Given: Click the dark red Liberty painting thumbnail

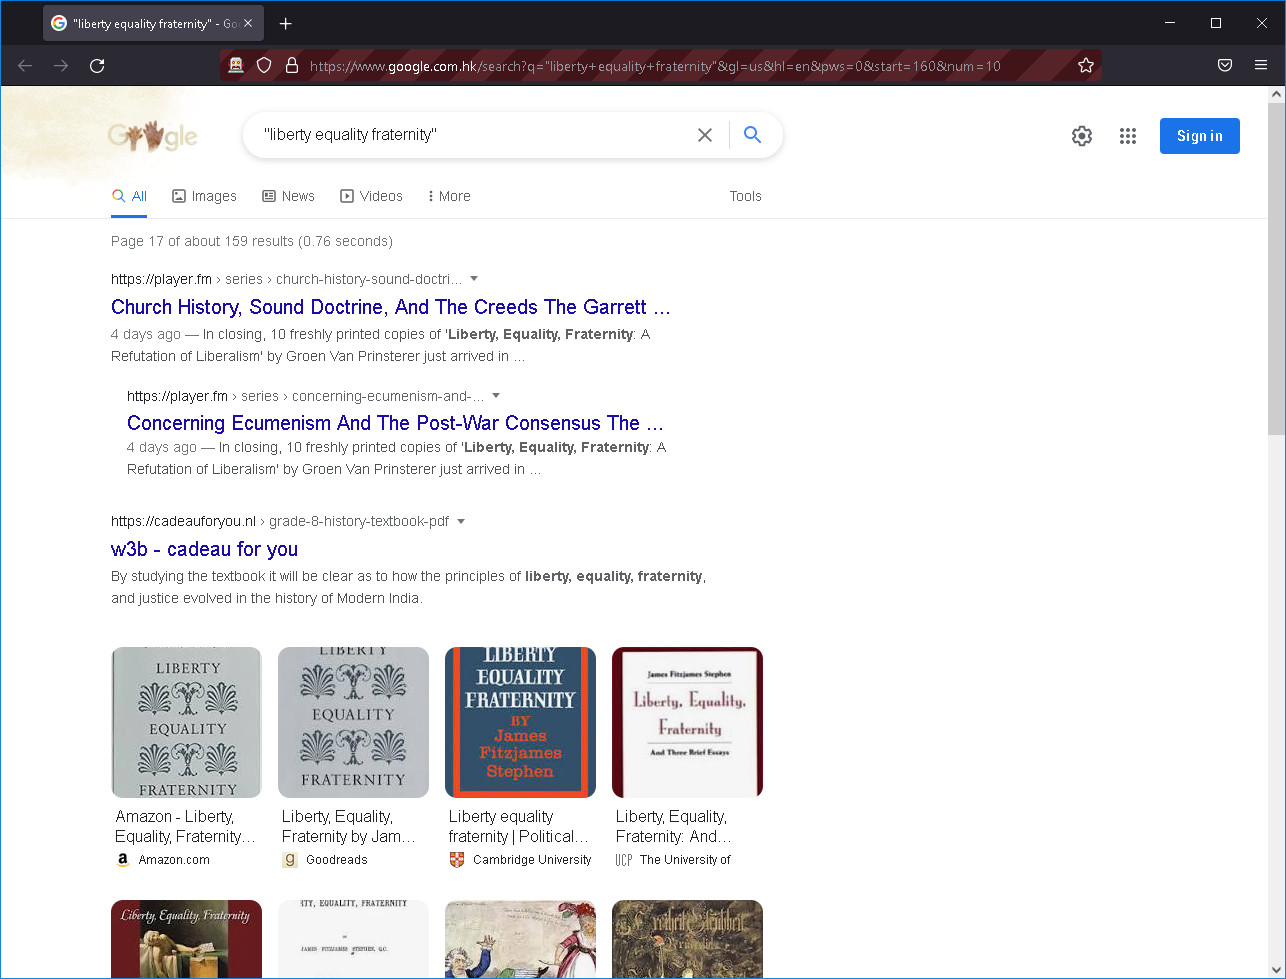Looking at the screenshot, I should (186, 939).
